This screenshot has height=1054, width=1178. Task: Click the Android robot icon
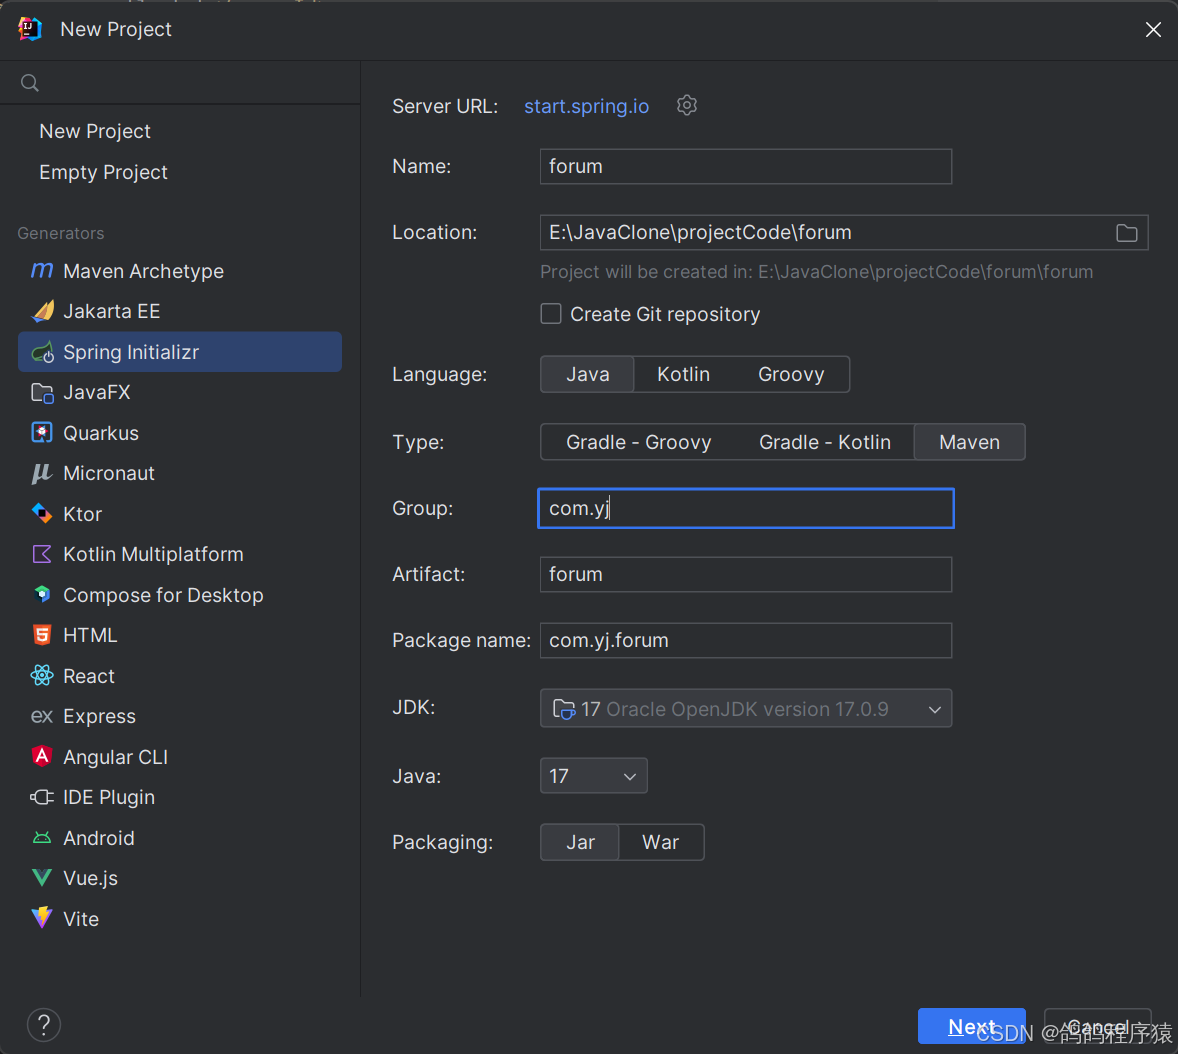coord(42,838)
